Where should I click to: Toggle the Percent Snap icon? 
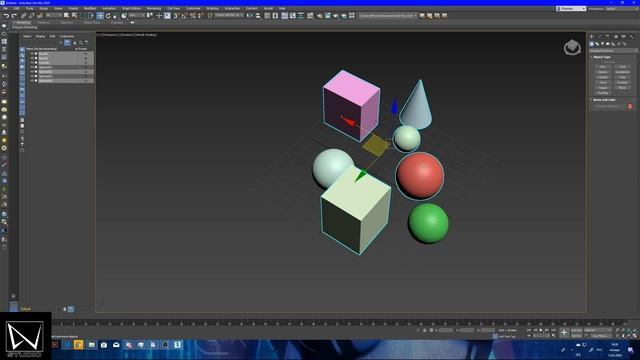[192, 16]
